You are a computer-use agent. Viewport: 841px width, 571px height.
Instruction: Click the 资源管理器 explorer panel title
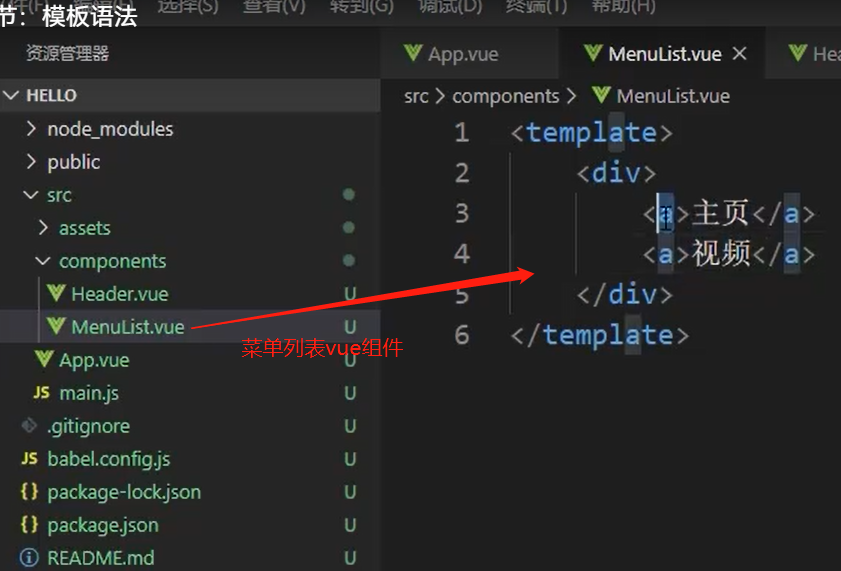[x=68, y=54]
